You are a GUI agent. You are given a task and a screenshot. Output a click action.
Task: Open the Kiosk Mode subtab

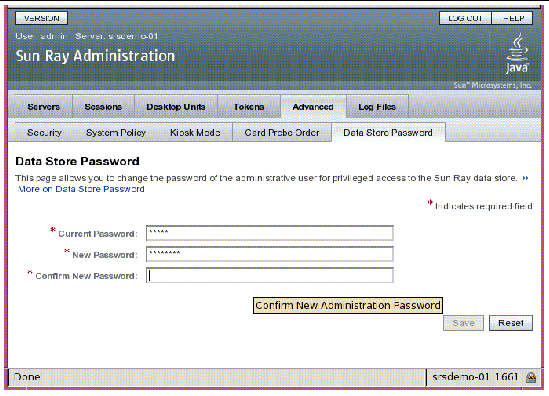[x=195, y=133]
